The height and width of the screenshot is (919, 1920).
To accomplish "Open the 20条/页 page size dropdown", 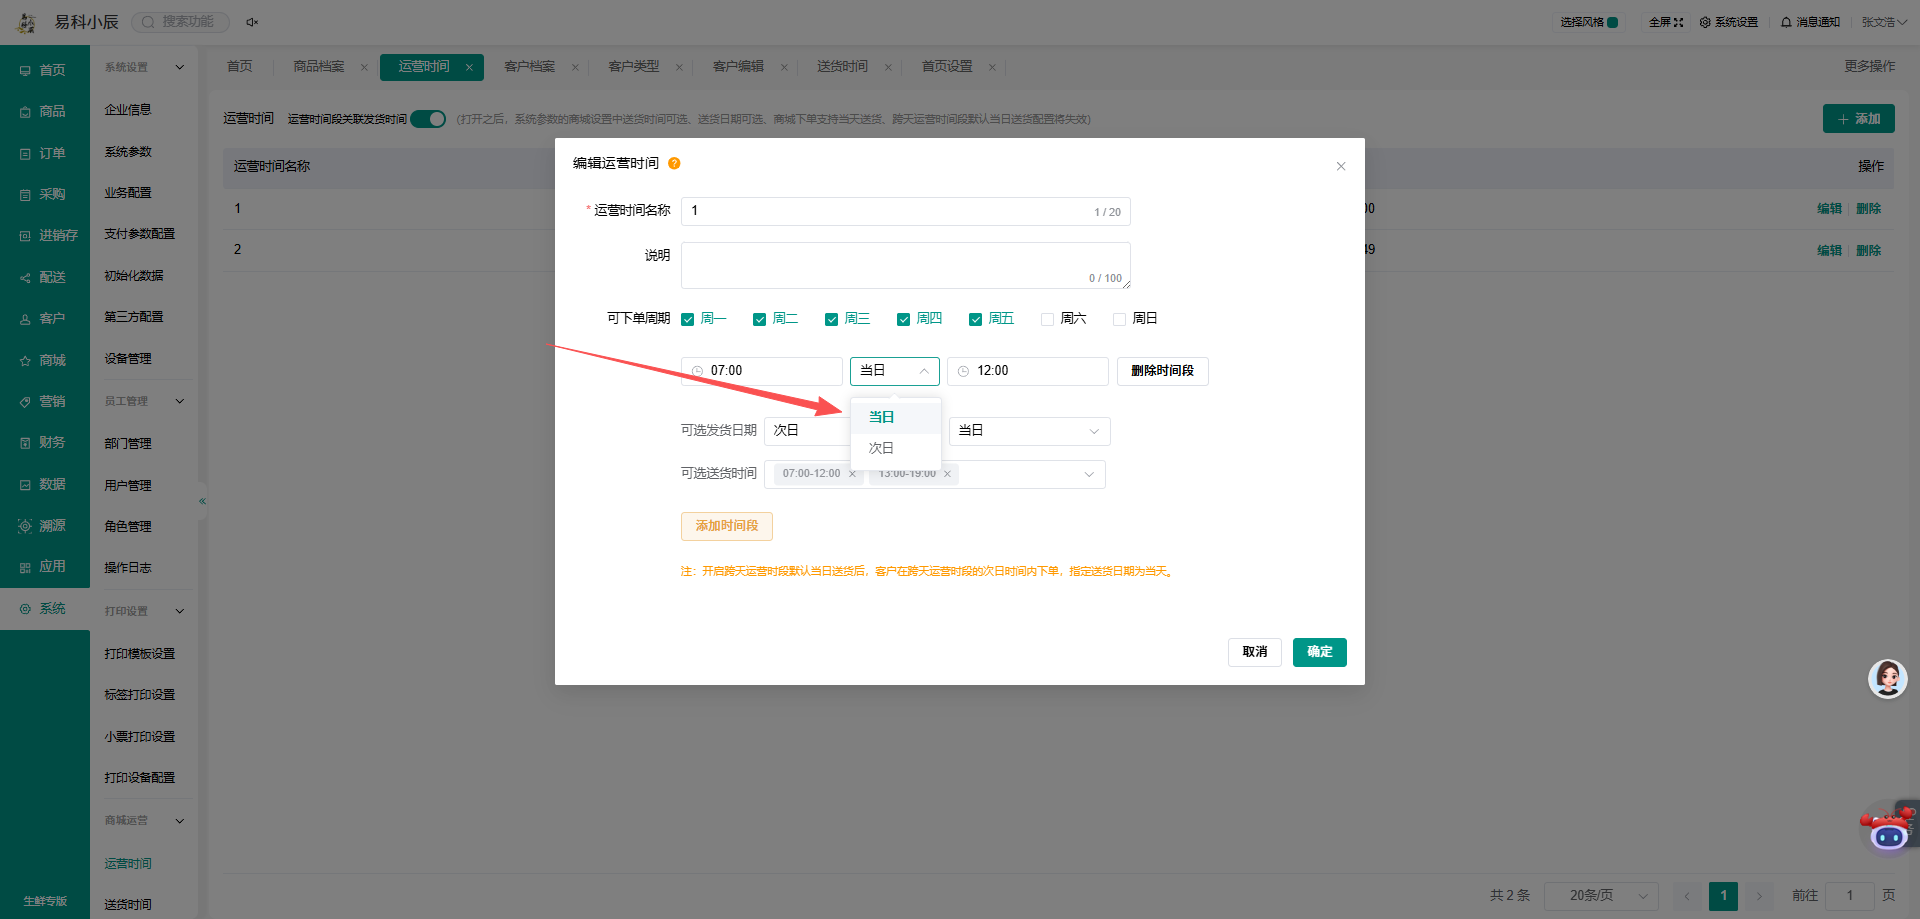I will [1601, 895].
